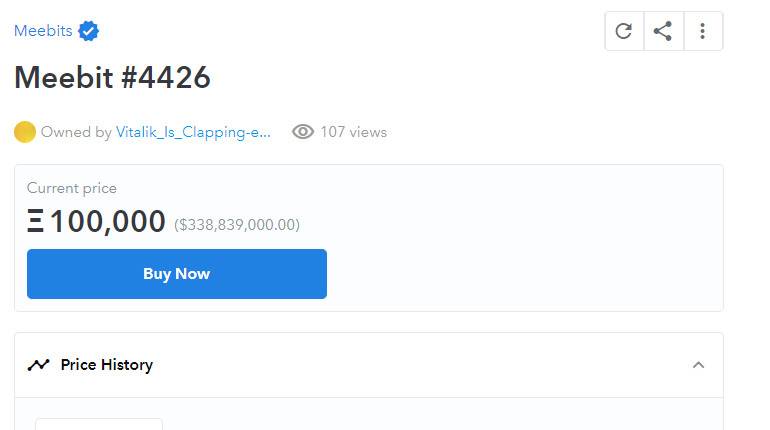Click the 100,000 ETH price amount
Screen dimensions: 770x430
tap(108, 222)
